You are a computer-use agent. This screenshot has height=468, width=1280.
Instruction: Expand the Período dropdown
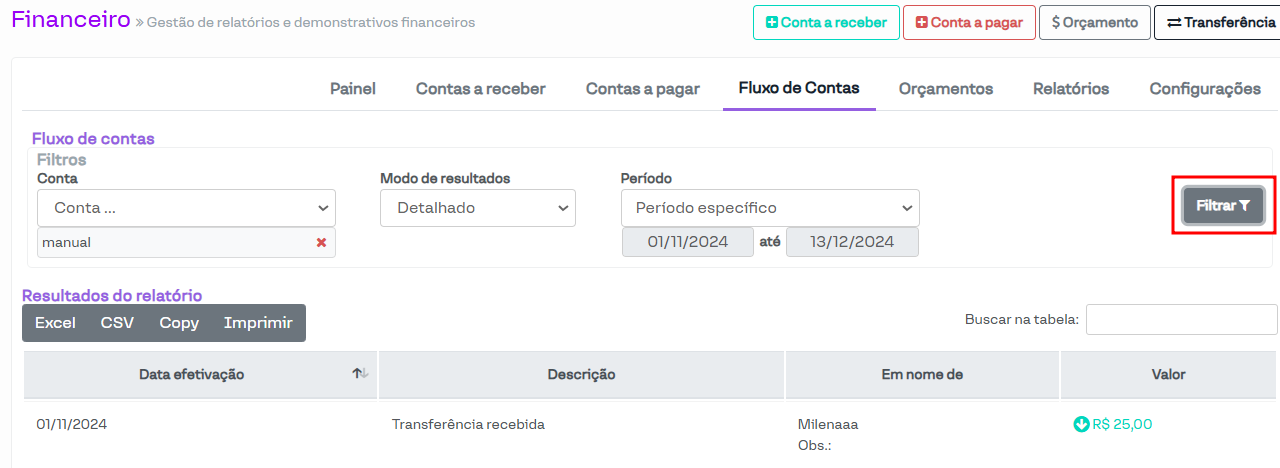[x=769, y=208]
